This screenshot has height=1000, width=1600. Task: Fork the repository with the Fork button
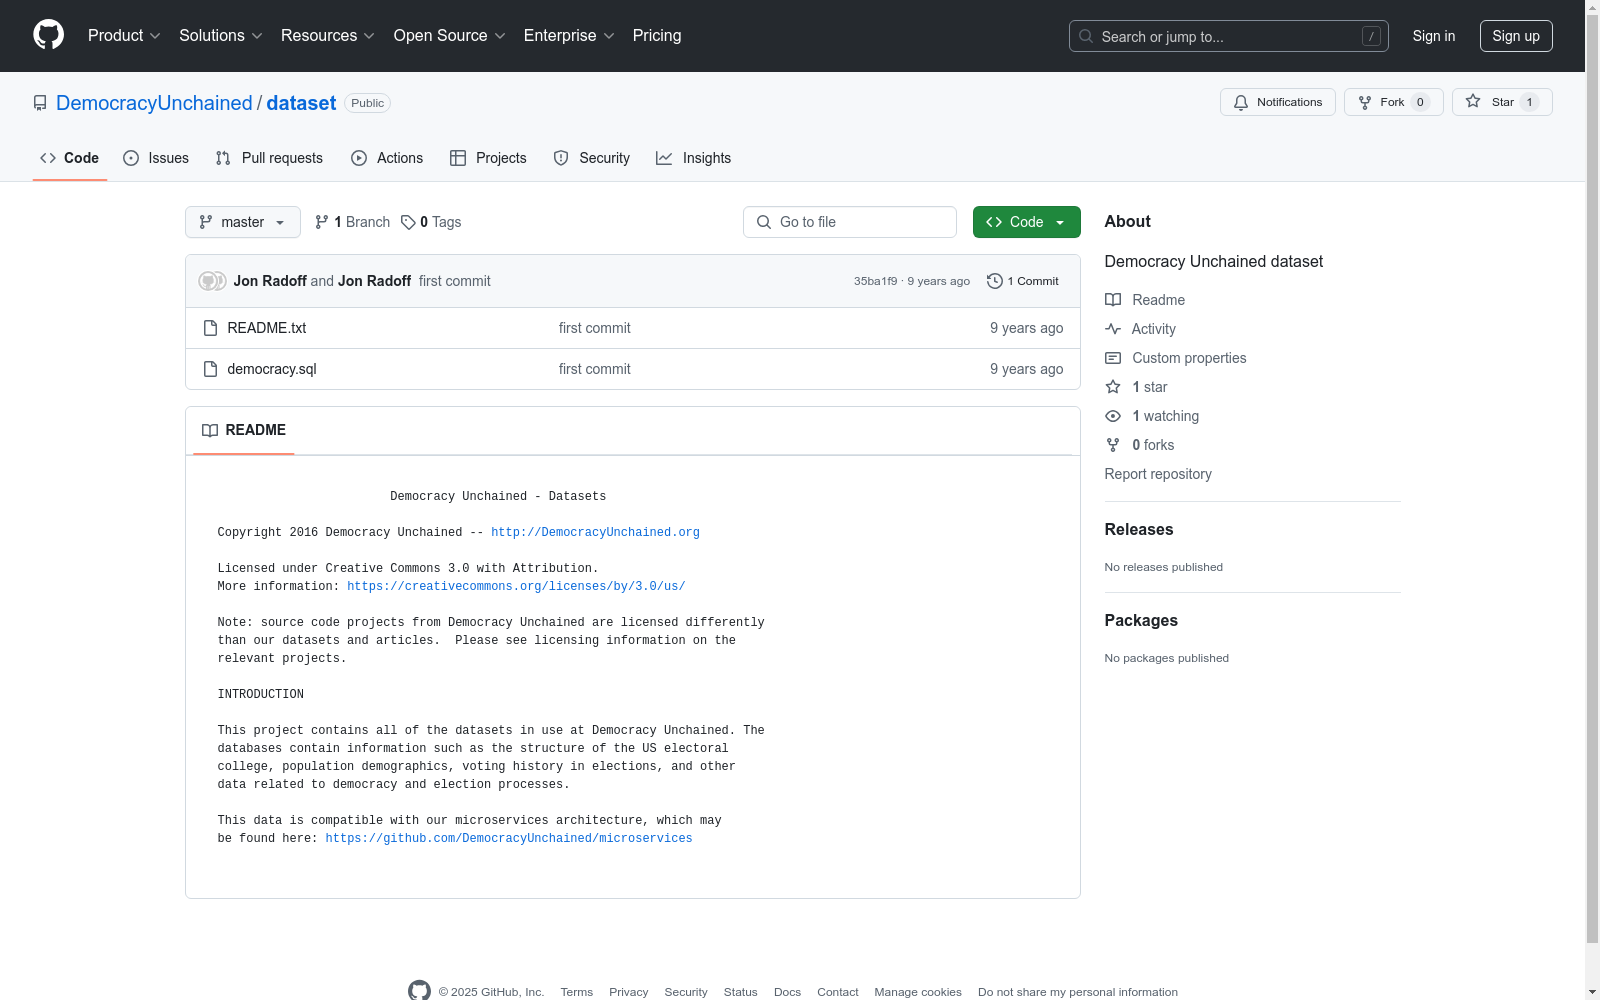(1394, 102)
